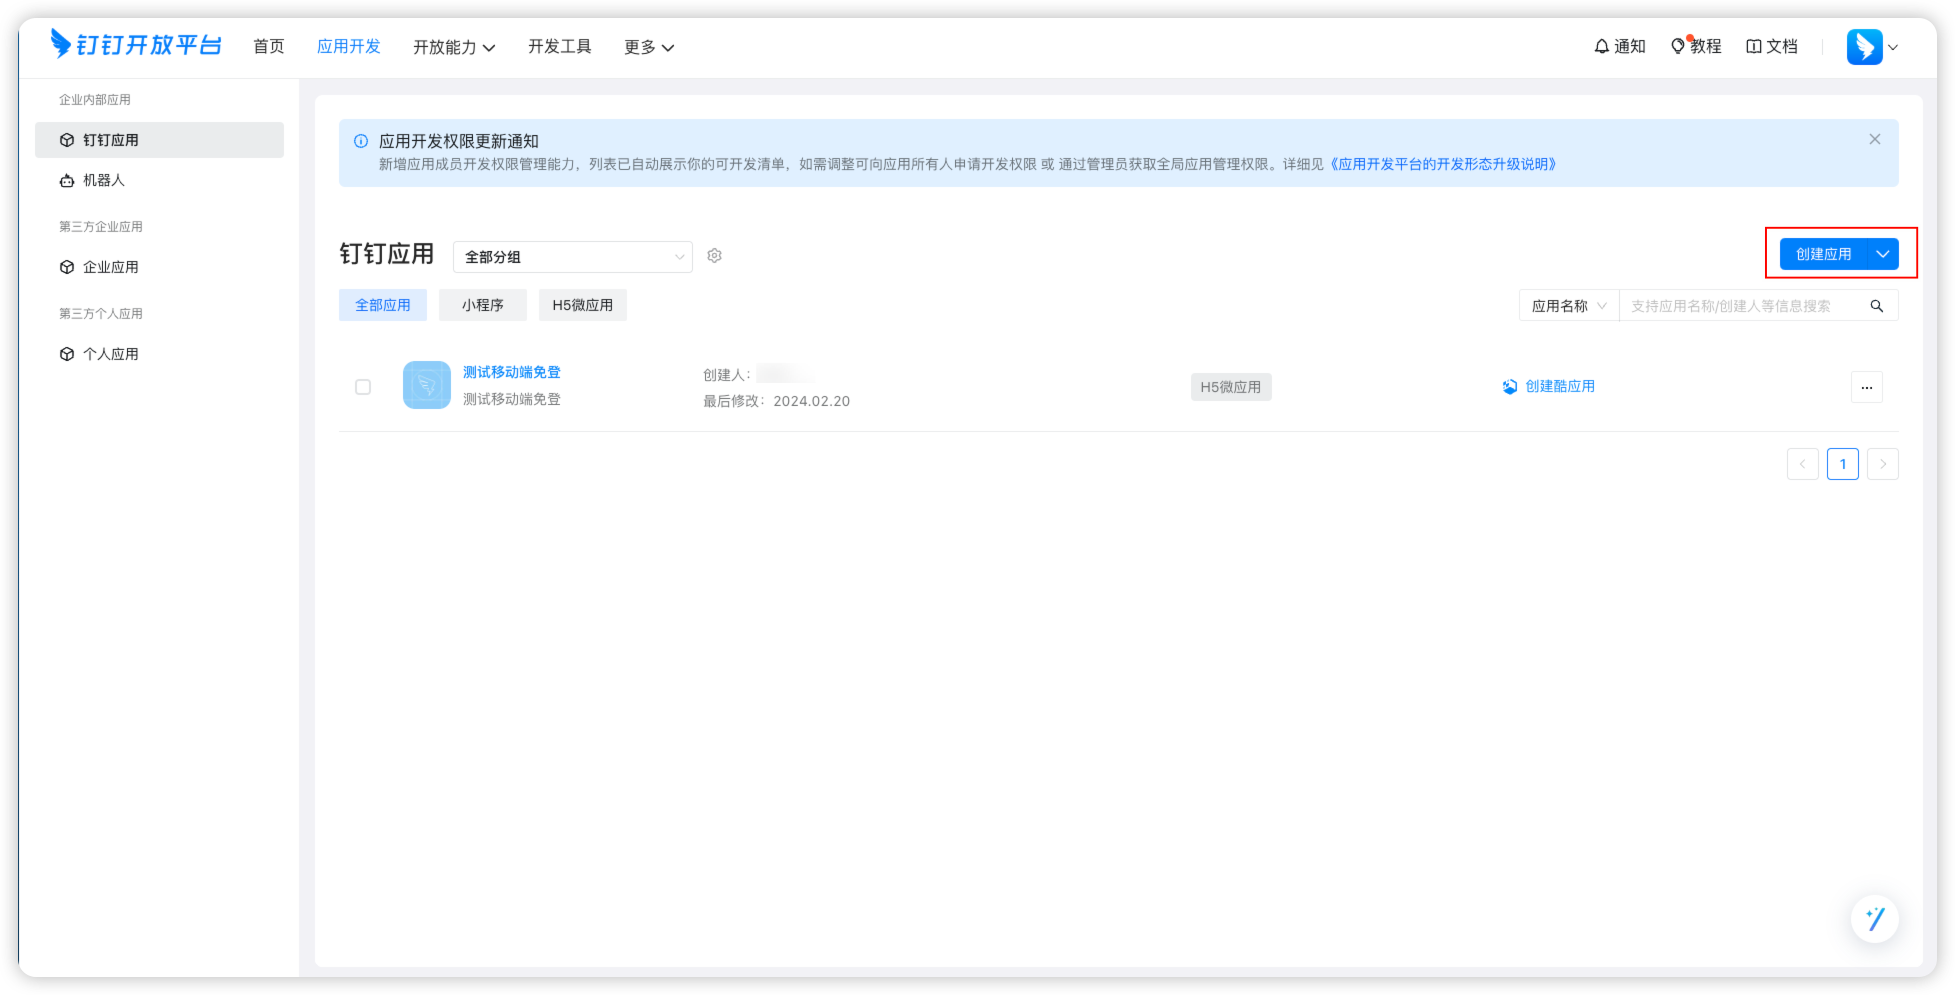Click the 企业应用 cube icon
1955x995 pixels.
pos(67,267)
